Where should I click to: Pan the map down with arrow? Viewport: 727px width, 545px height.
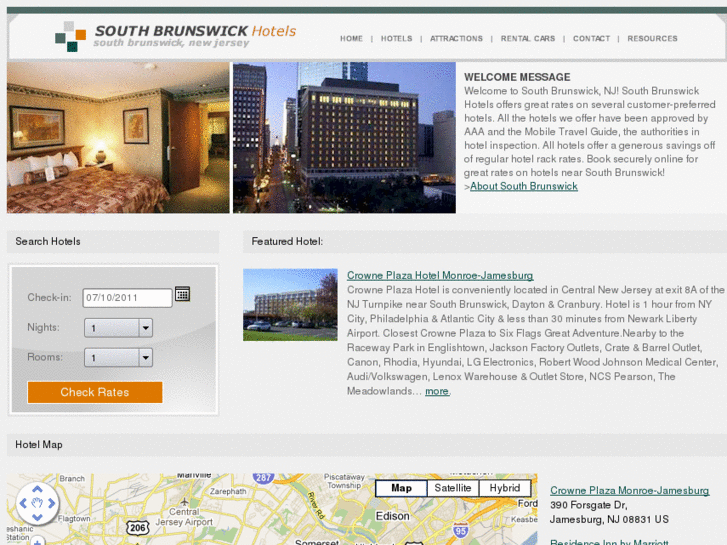37,517
